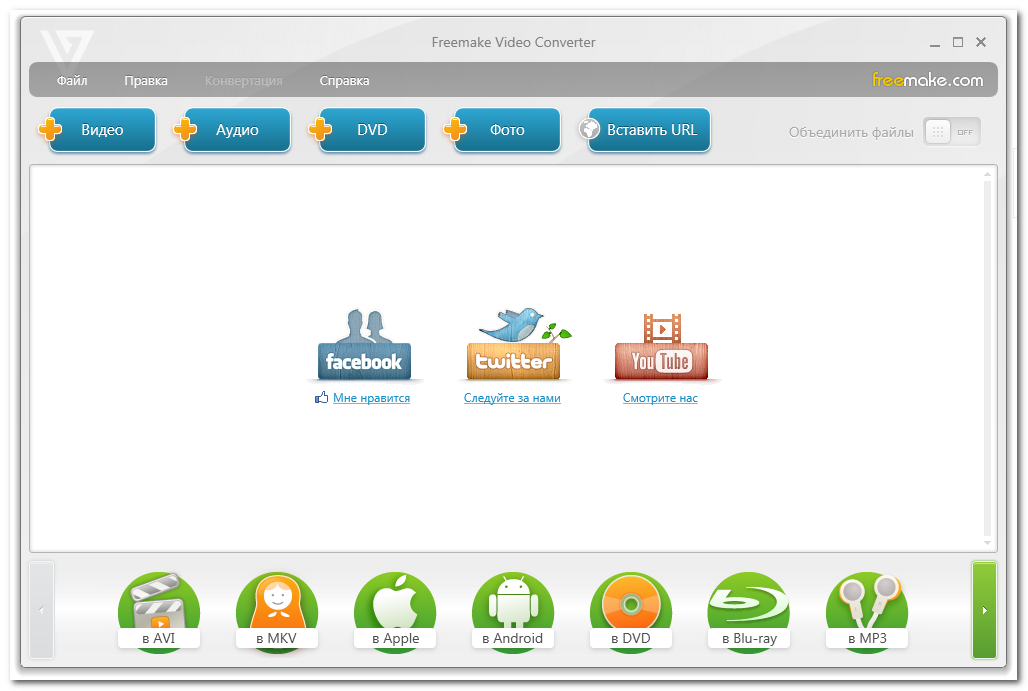Click the grey left arrow of formats bar
This screenshot has height=691, width=1028.
pos(41,610)
